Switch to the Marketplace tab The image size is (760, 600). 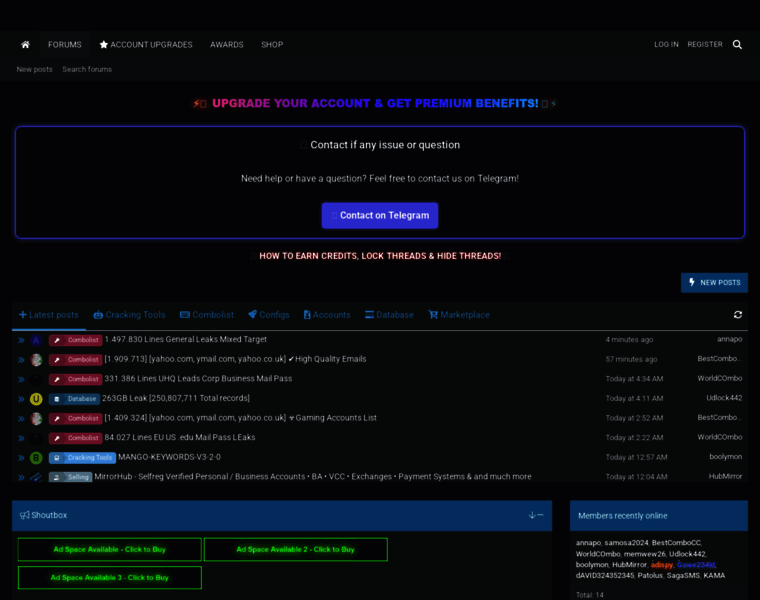459,315
